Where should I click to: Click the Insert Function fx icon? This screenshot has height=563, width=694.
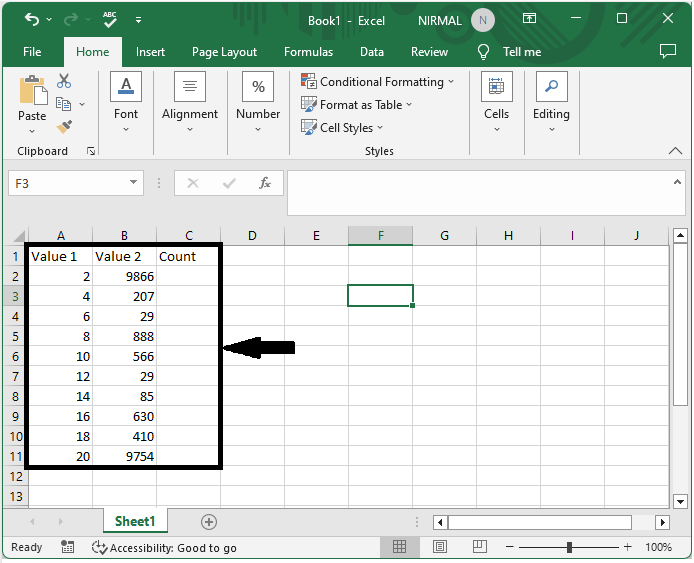coord(265,183)
